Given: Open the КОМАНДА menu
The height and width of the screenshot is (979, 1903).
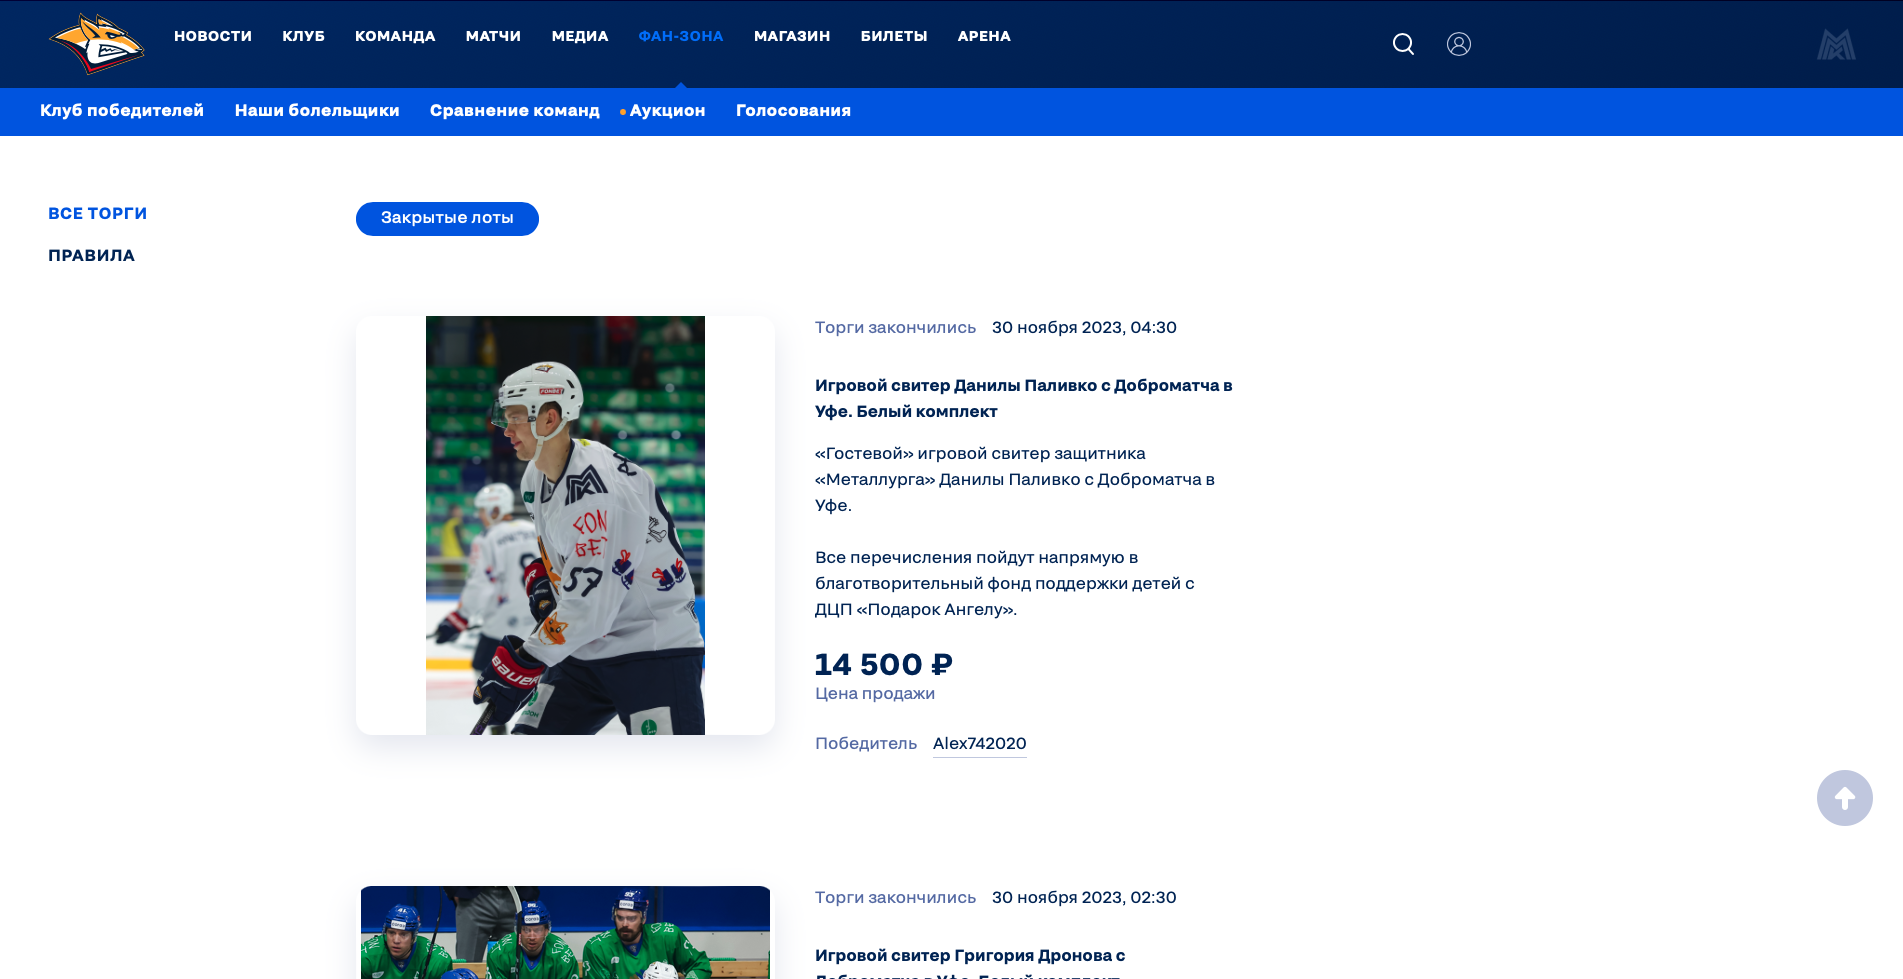Looking at the screenshot, I should tap(395, 36).
